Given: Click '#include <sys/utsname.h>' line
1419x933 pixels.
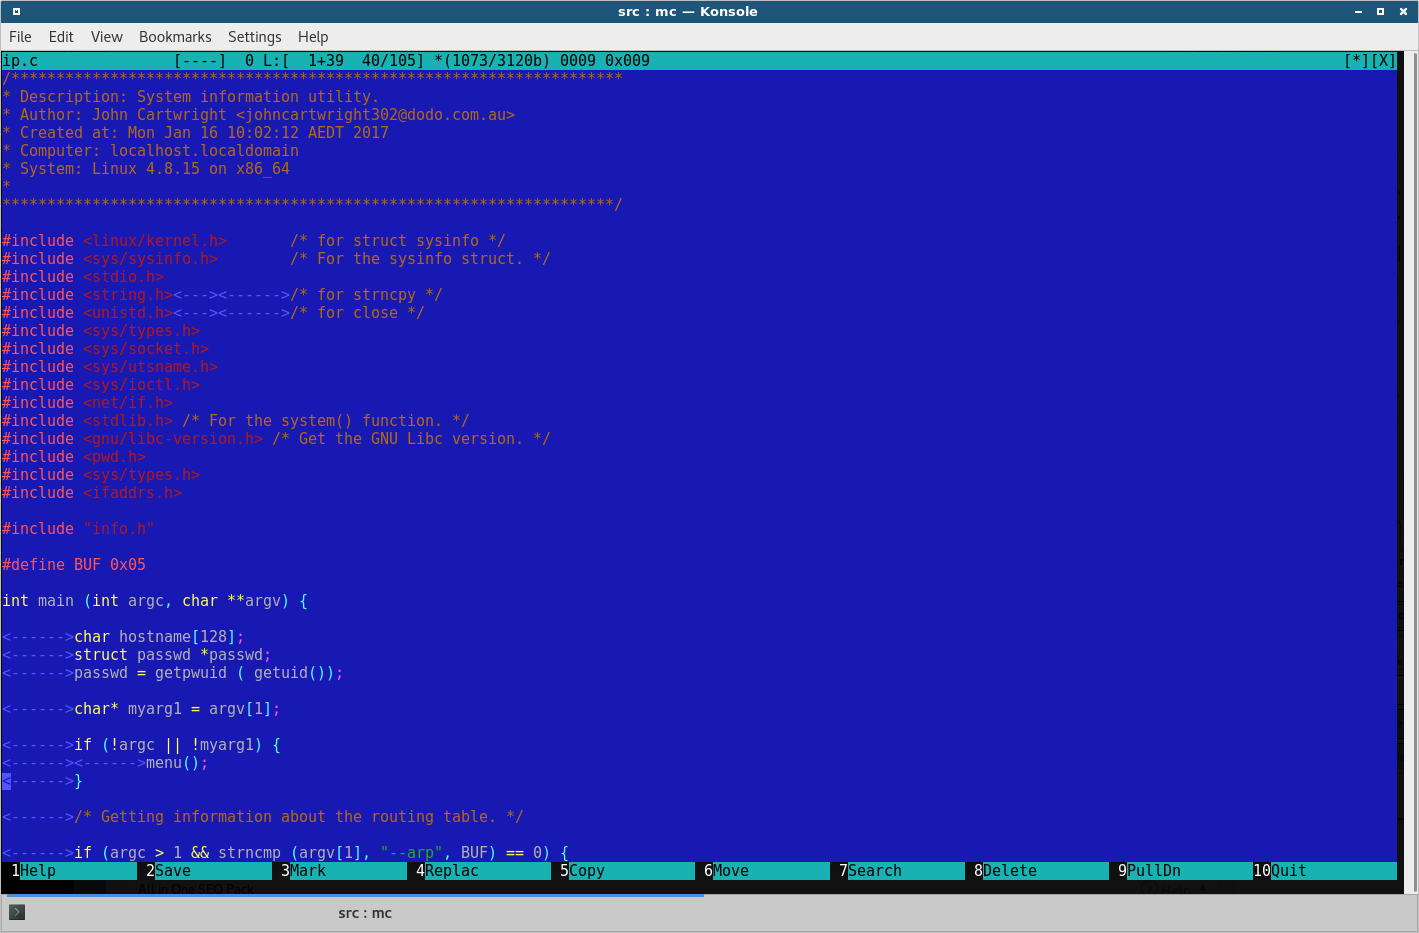Looking at the screenshot, I should (110, 367).
